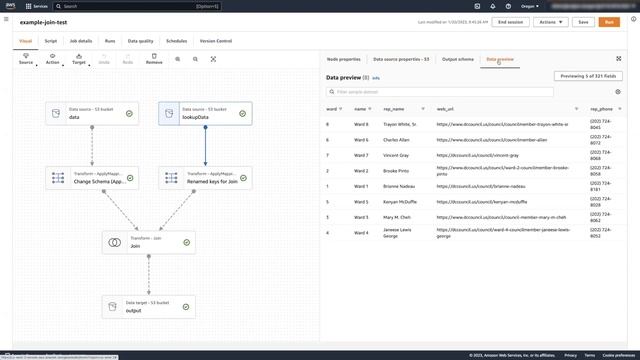Select the Data preview tab

click(500, 59)
